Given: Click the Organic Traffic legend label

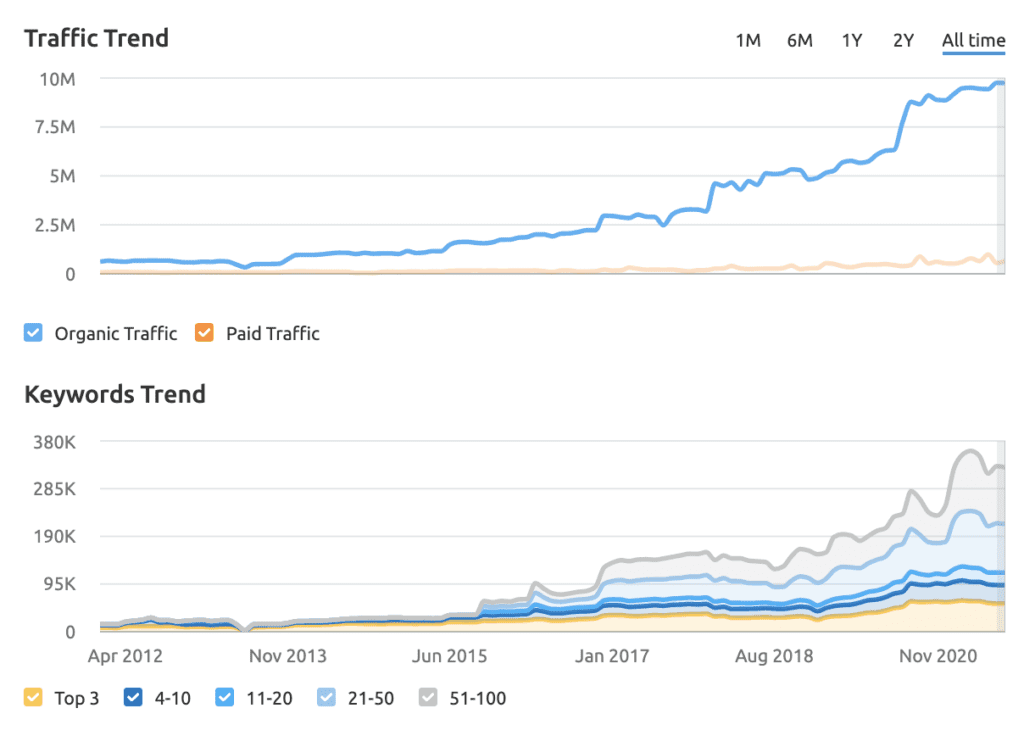Looking at the screenshot, I should click(x=116, y=334).
